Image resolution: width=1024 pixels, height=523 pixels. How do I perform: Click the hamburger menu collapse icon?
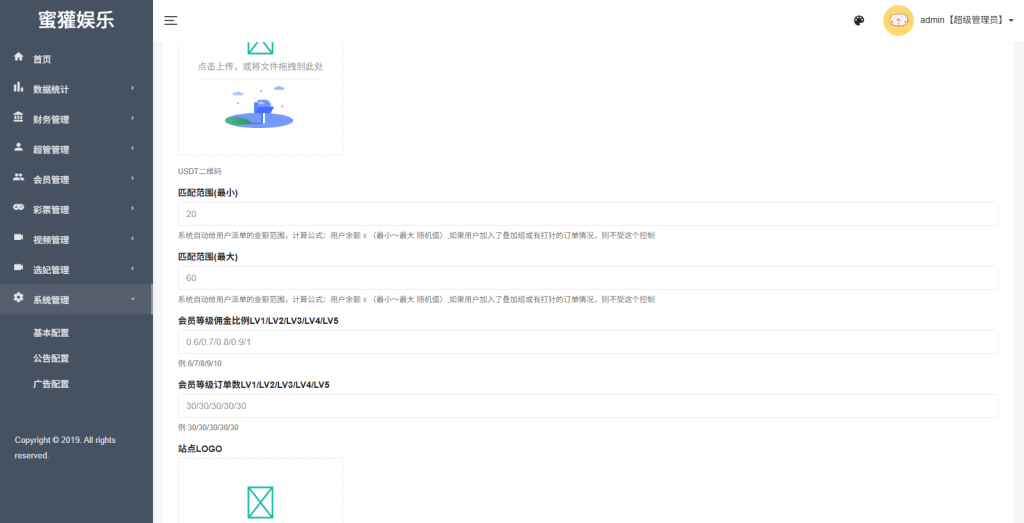pyautogui.click(x=171, y=20)
